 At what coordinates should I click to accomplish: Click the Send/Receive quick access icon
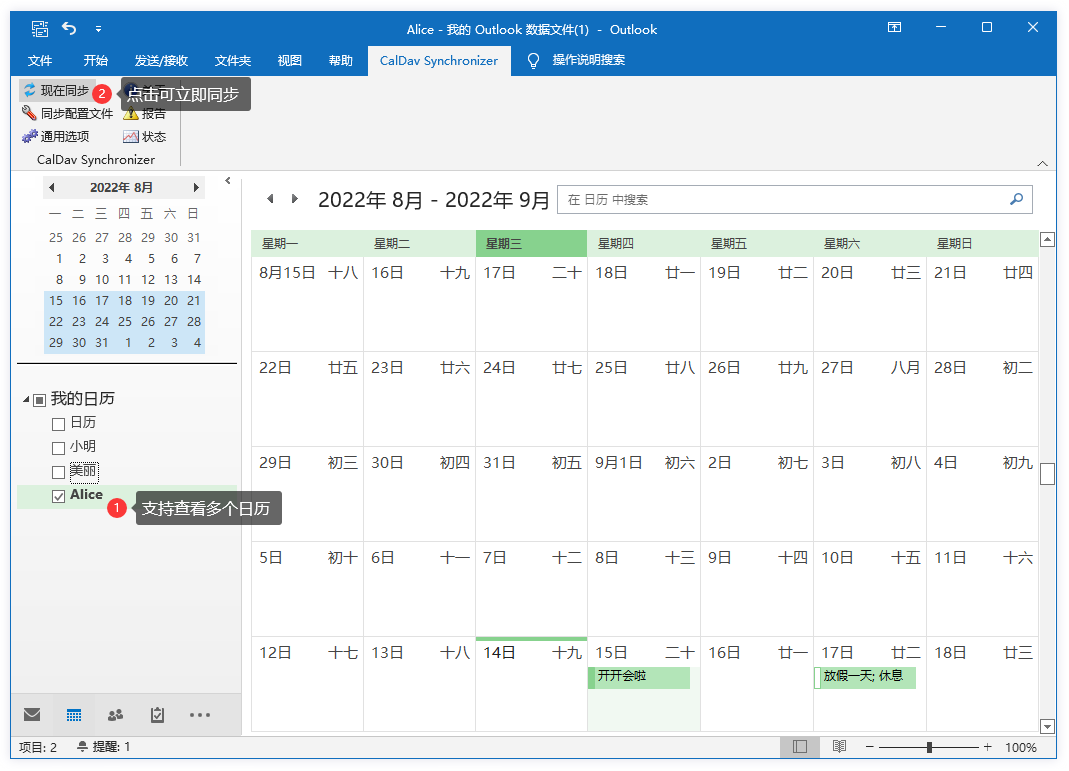click(40, 29)
